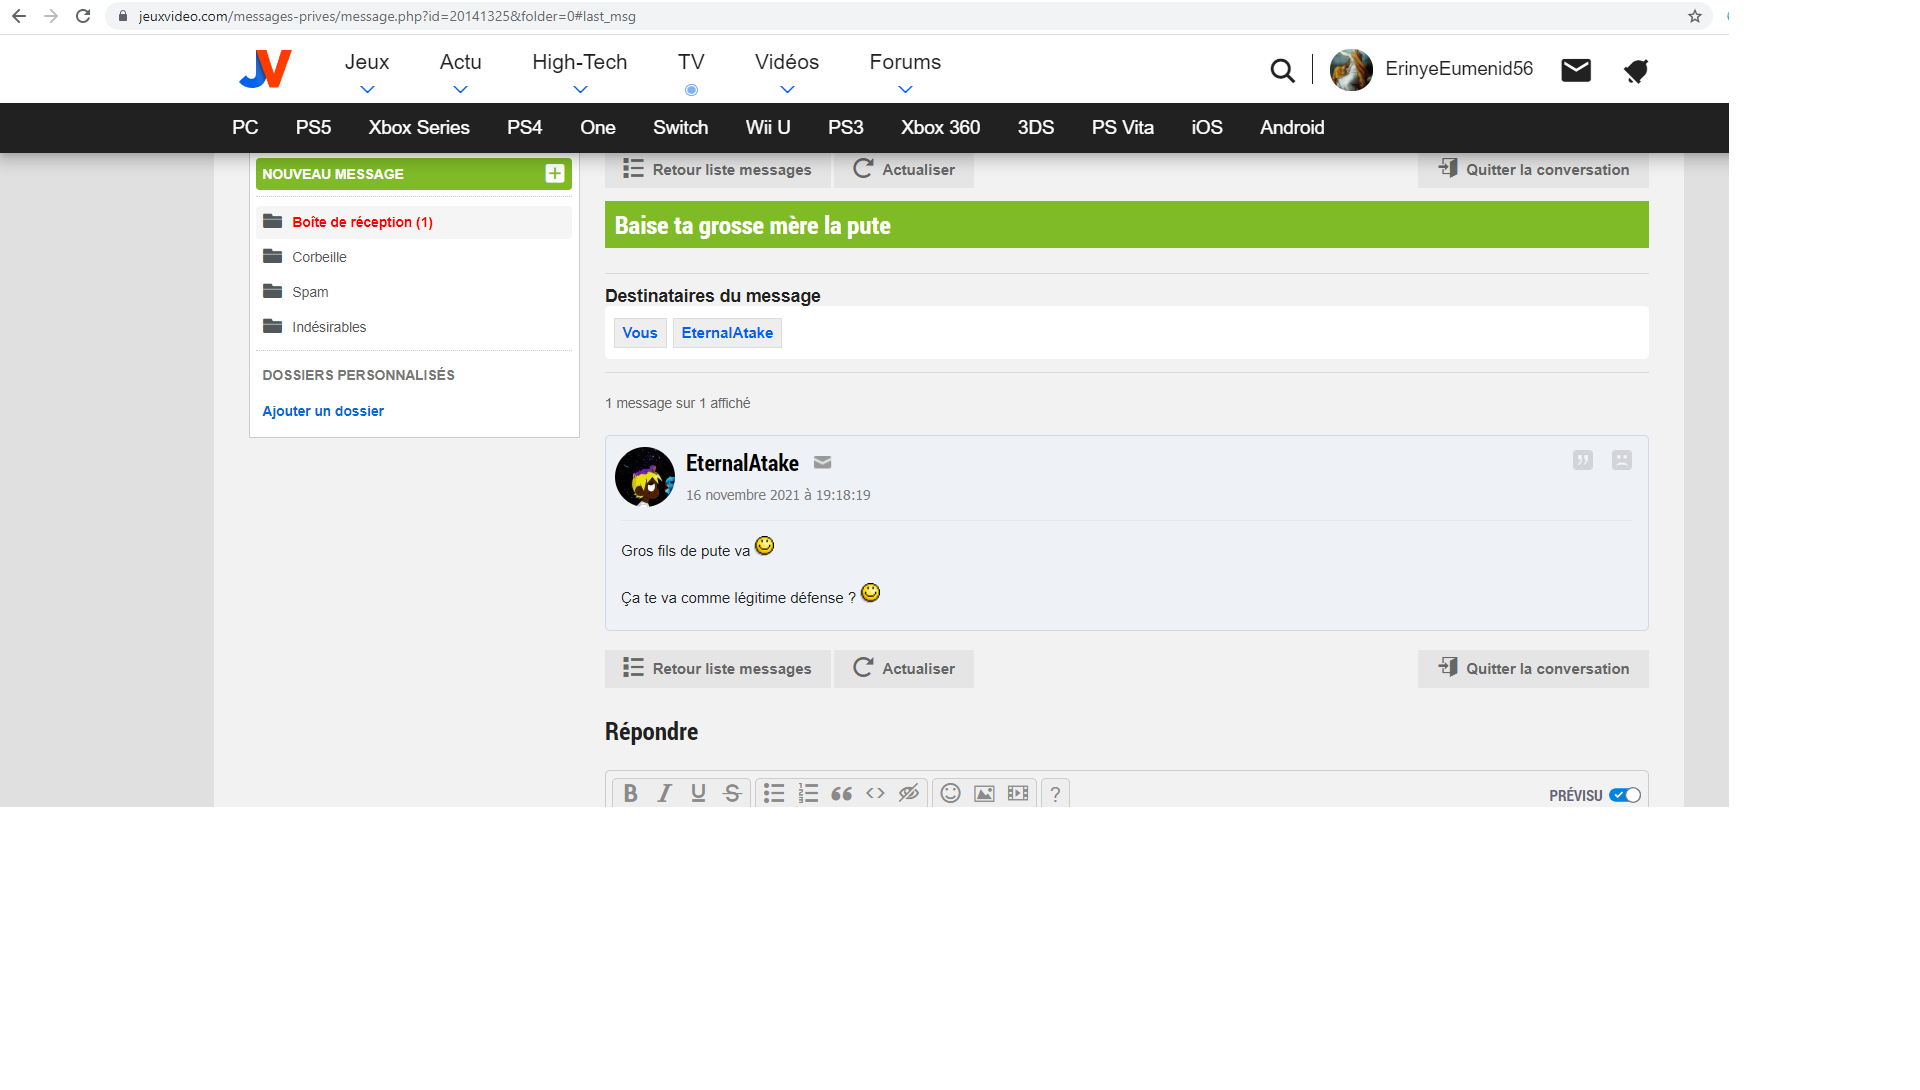Click the ErinyeEumenid56 username
This screenshot has height=1090, width=1920.
pos(1459,69)
